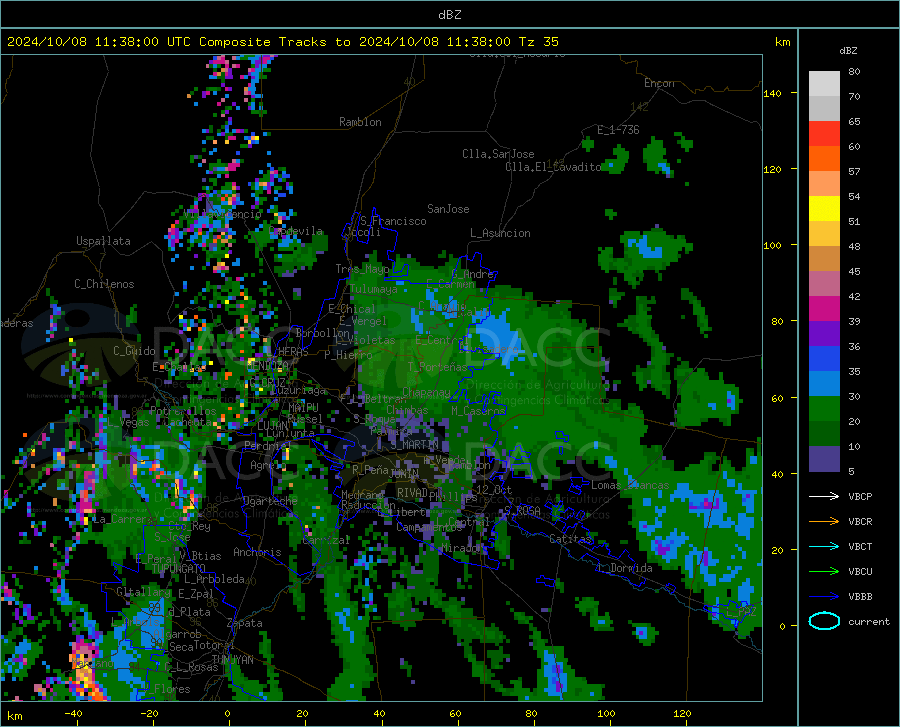Click the Uspallata label on map
This screenshot has width=900, height=727.
pos(103,241)
